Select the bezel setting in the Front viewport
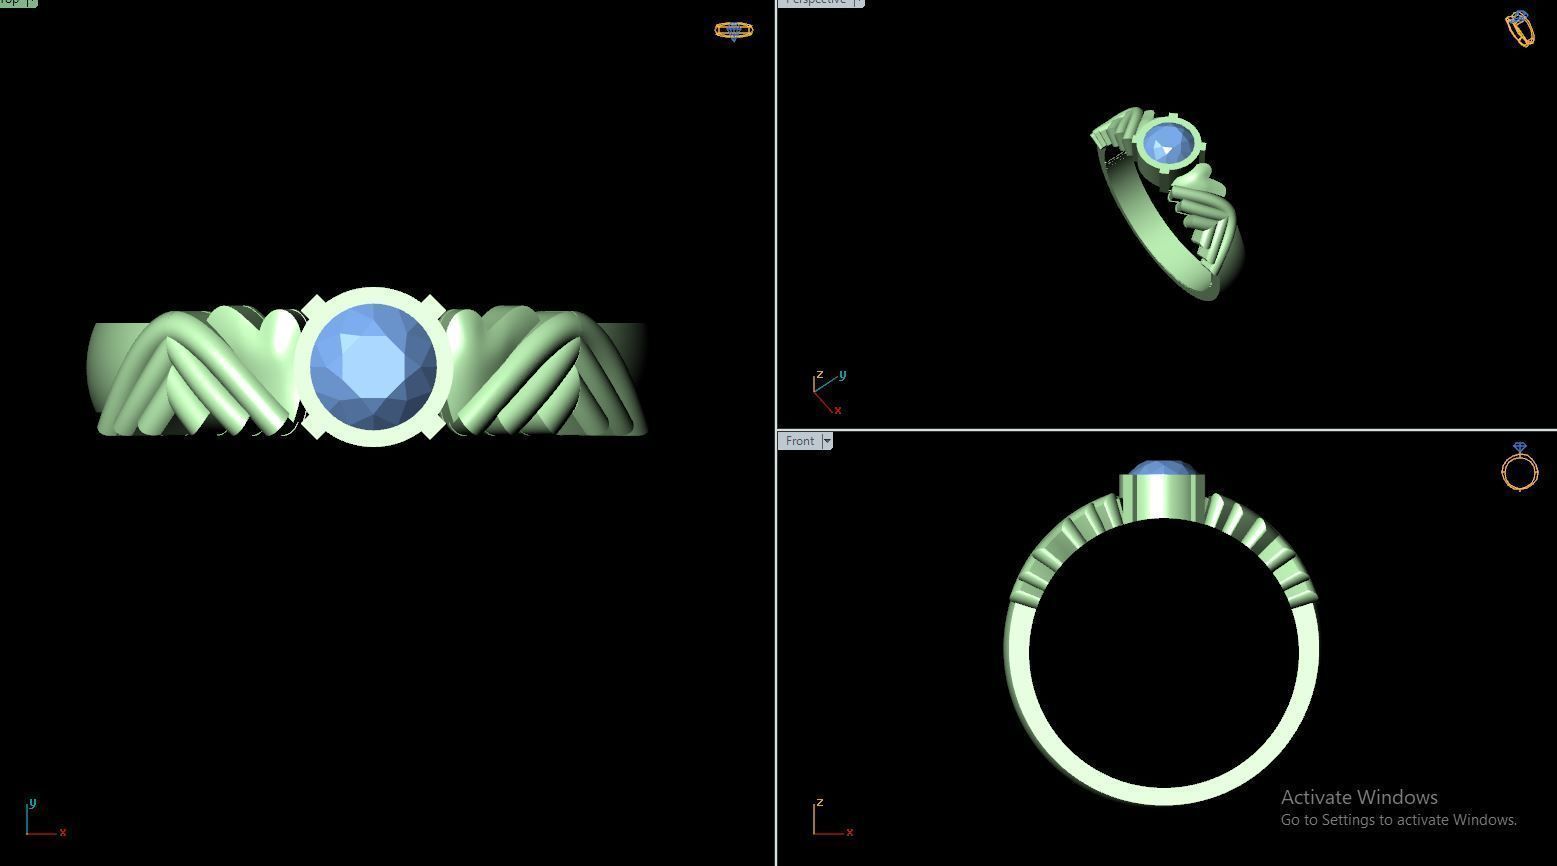The image size is (1557, 866). [x=1161, y=497]
